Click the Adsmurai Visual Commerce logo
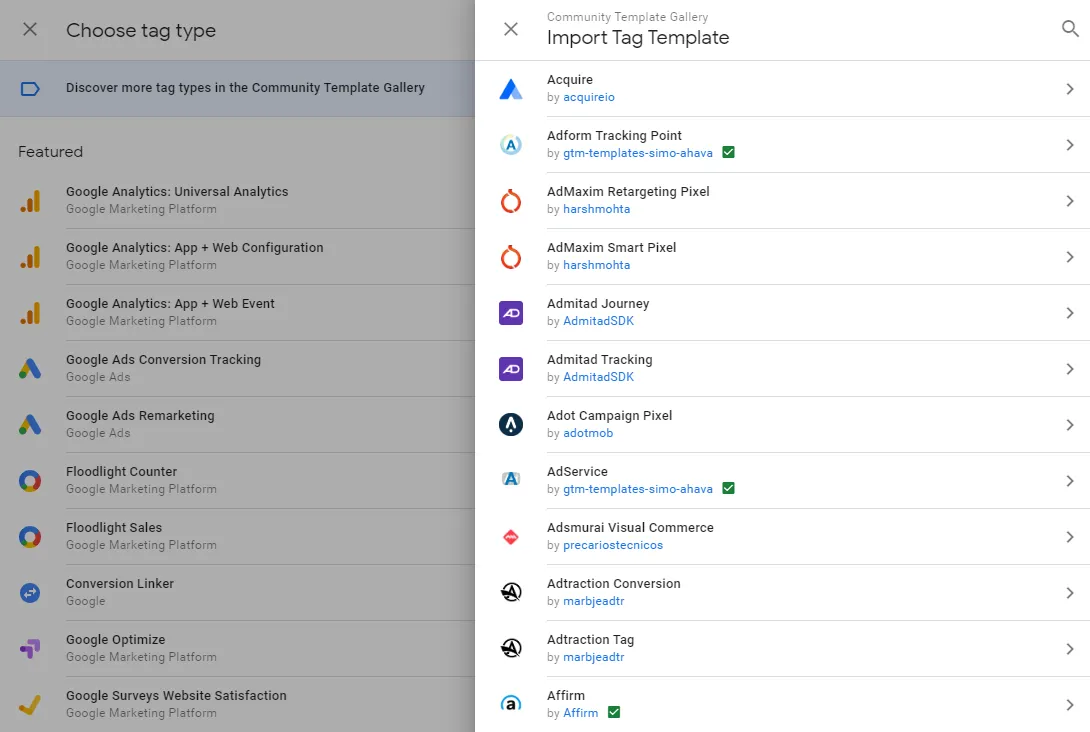 [511, 537]
